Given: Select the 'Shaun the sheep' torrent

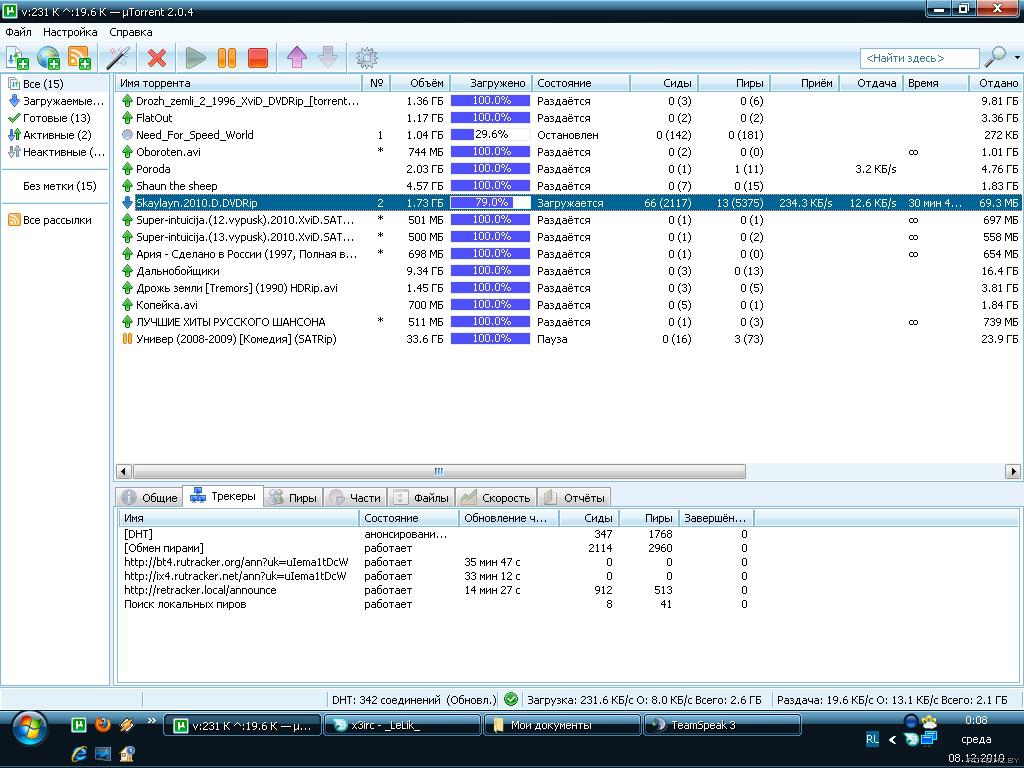Looking at the screenshot, I should 568,185.
